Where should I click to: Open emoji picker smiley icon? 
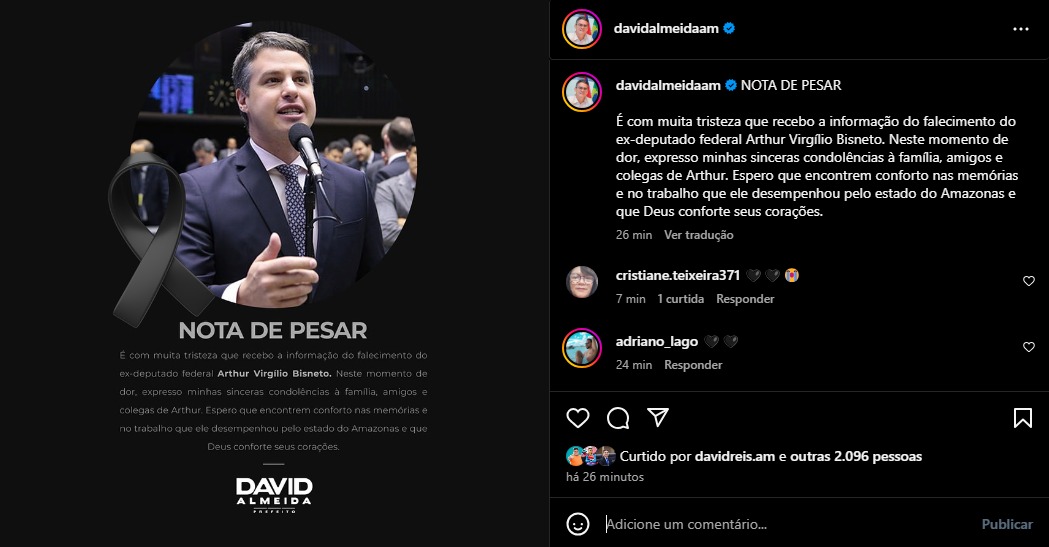click(578, 524)
